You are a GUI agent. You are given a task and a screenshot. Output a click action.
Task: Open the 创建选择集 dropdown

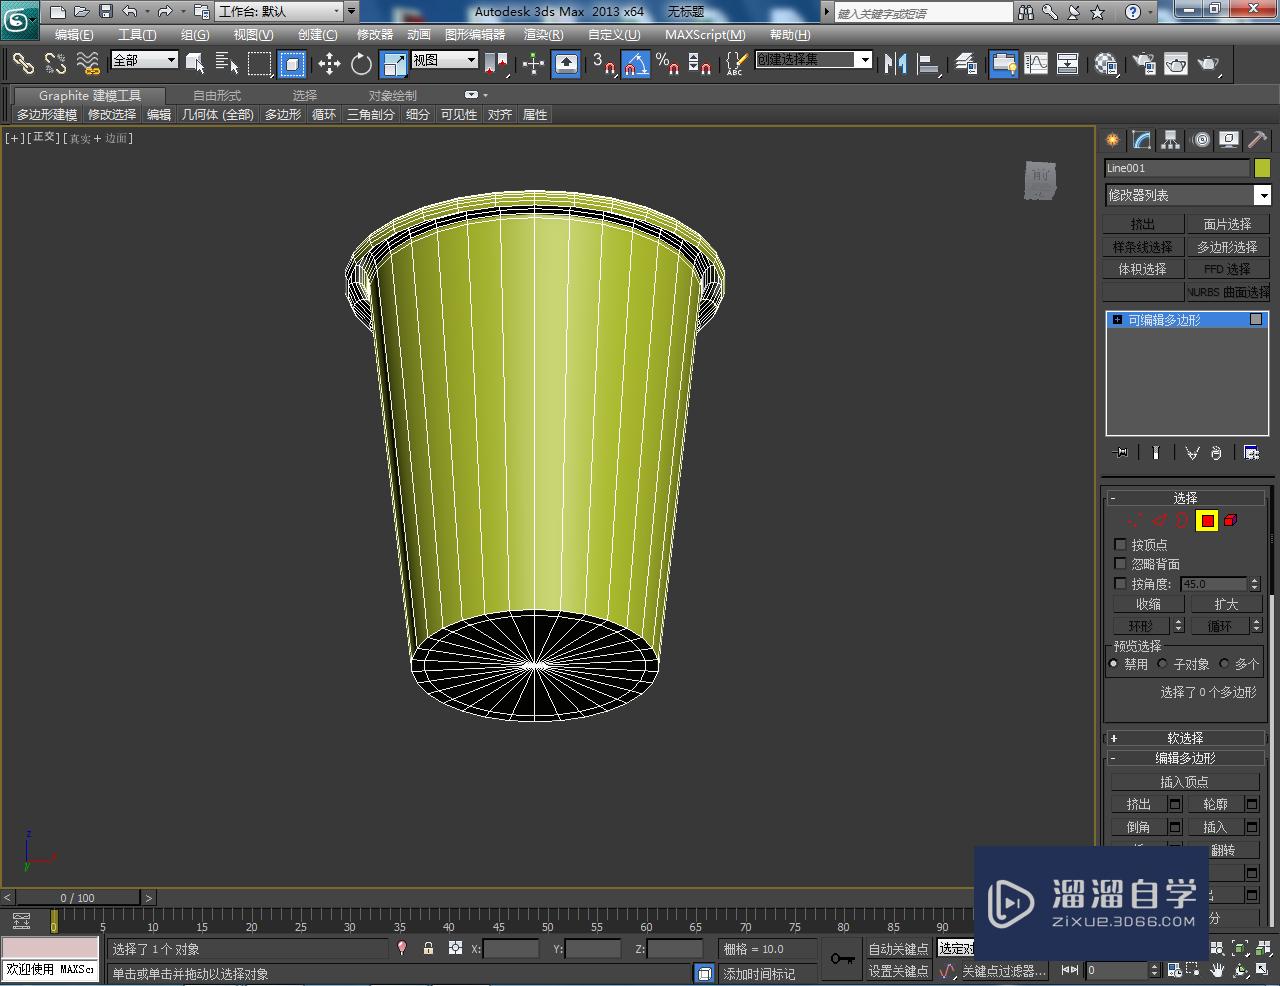[x=813, y=60]
